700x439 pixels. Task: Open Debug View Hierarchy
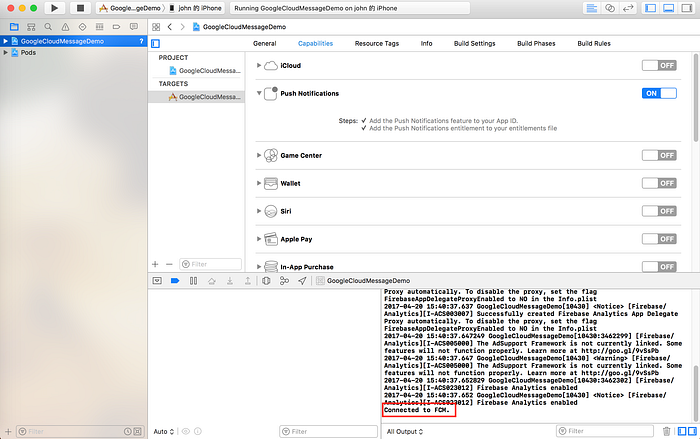click(x=266, y=280)
